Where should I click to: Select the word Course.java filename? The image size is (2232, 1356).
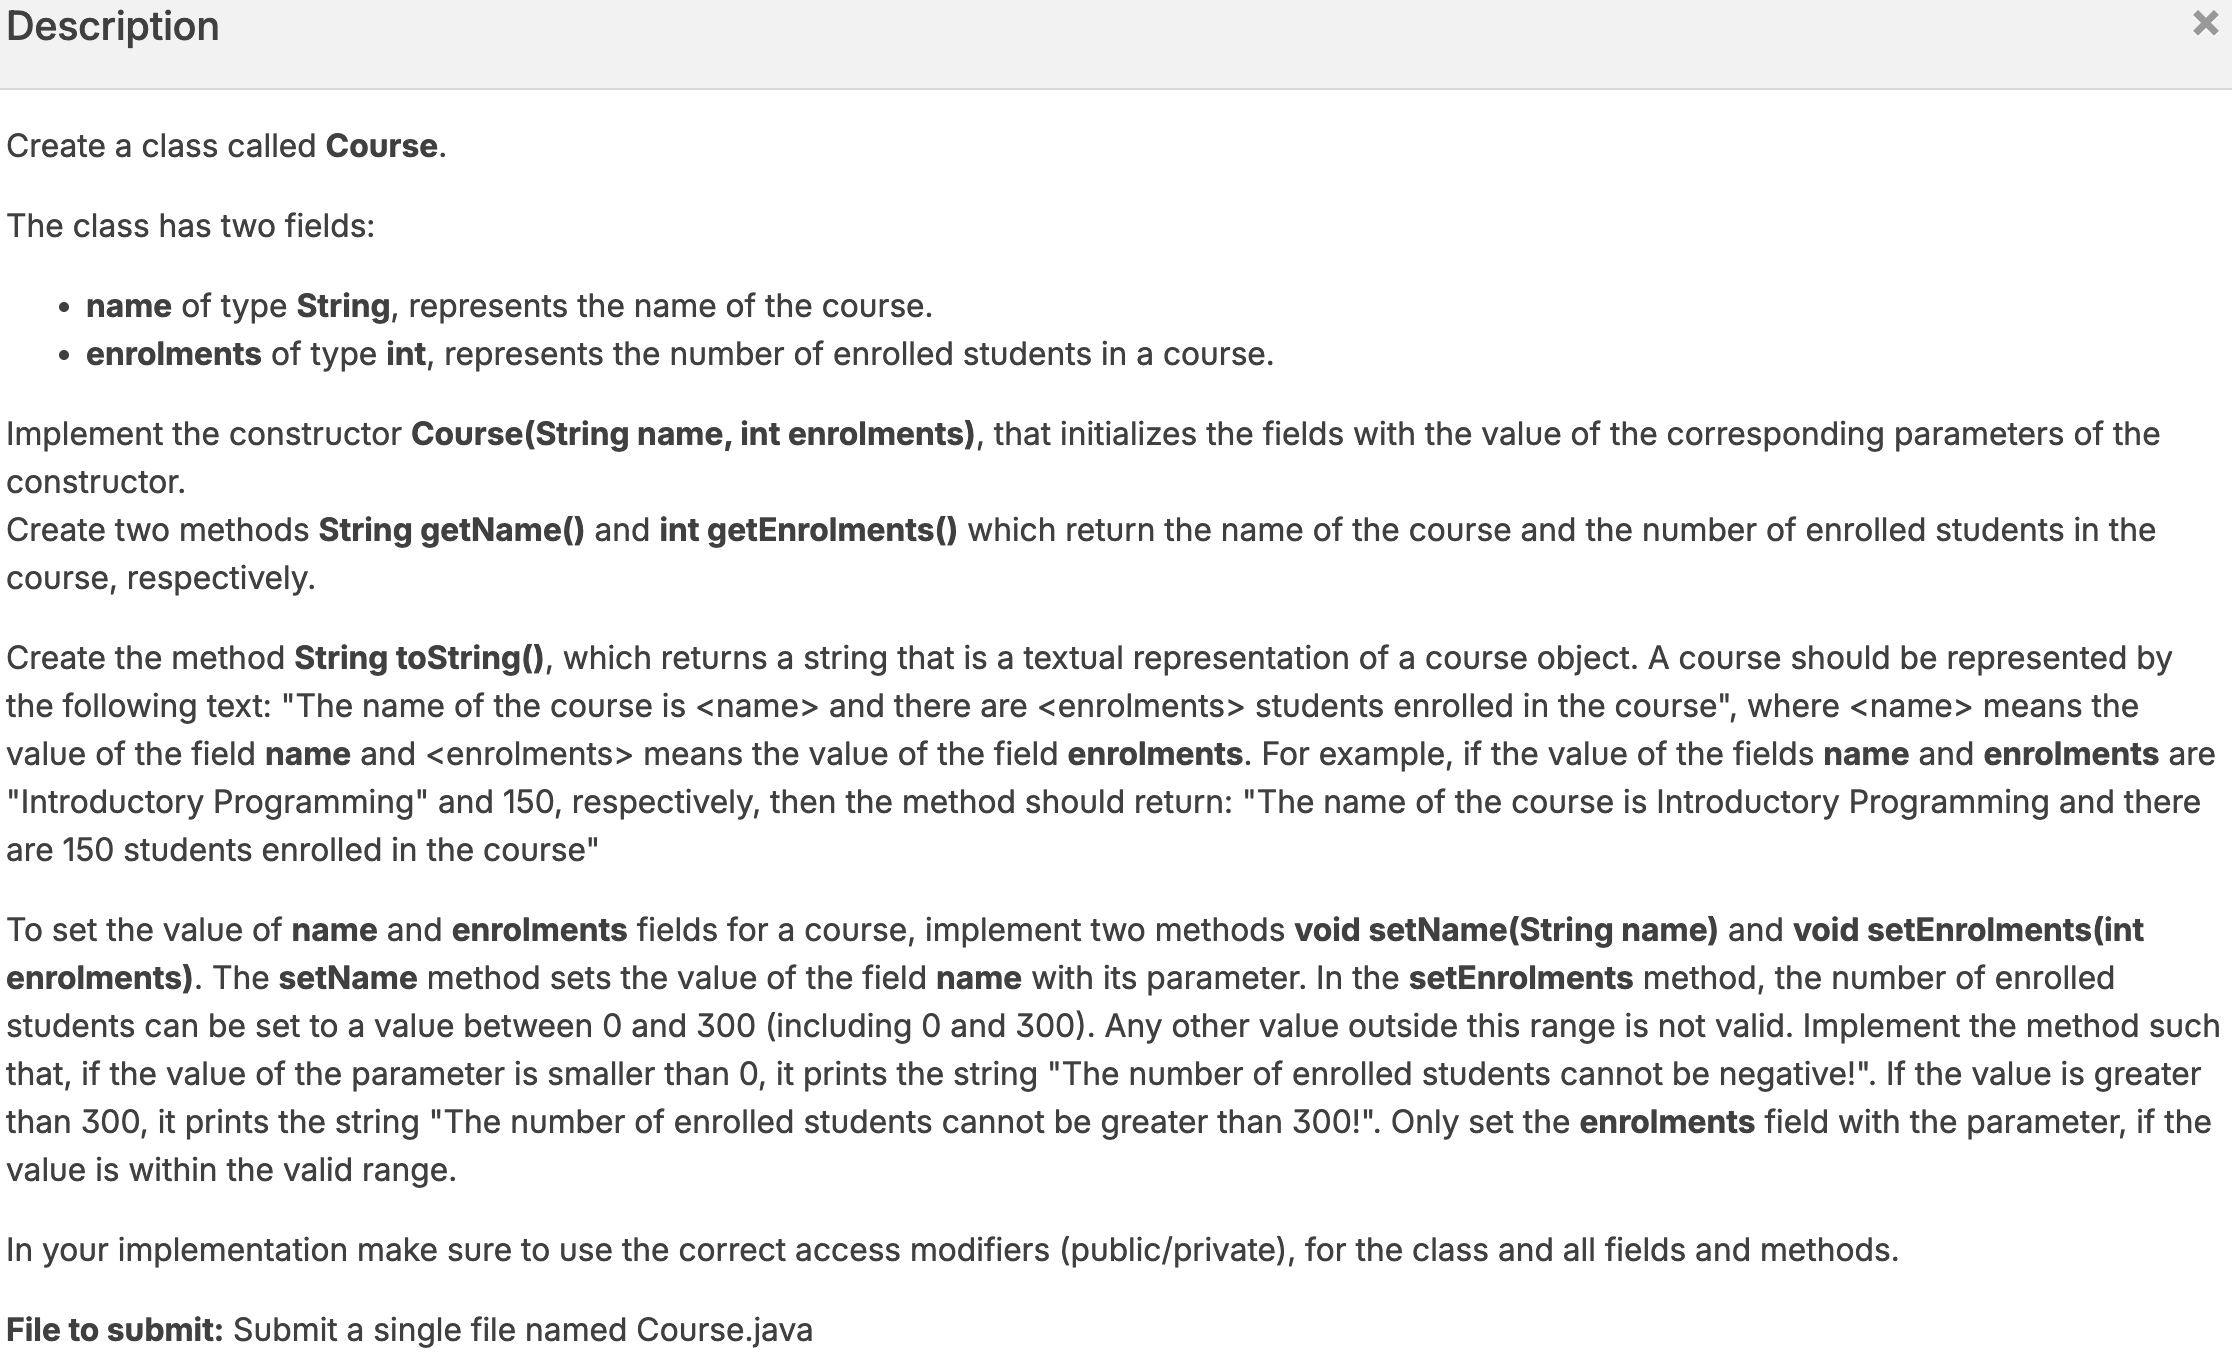723,1329
